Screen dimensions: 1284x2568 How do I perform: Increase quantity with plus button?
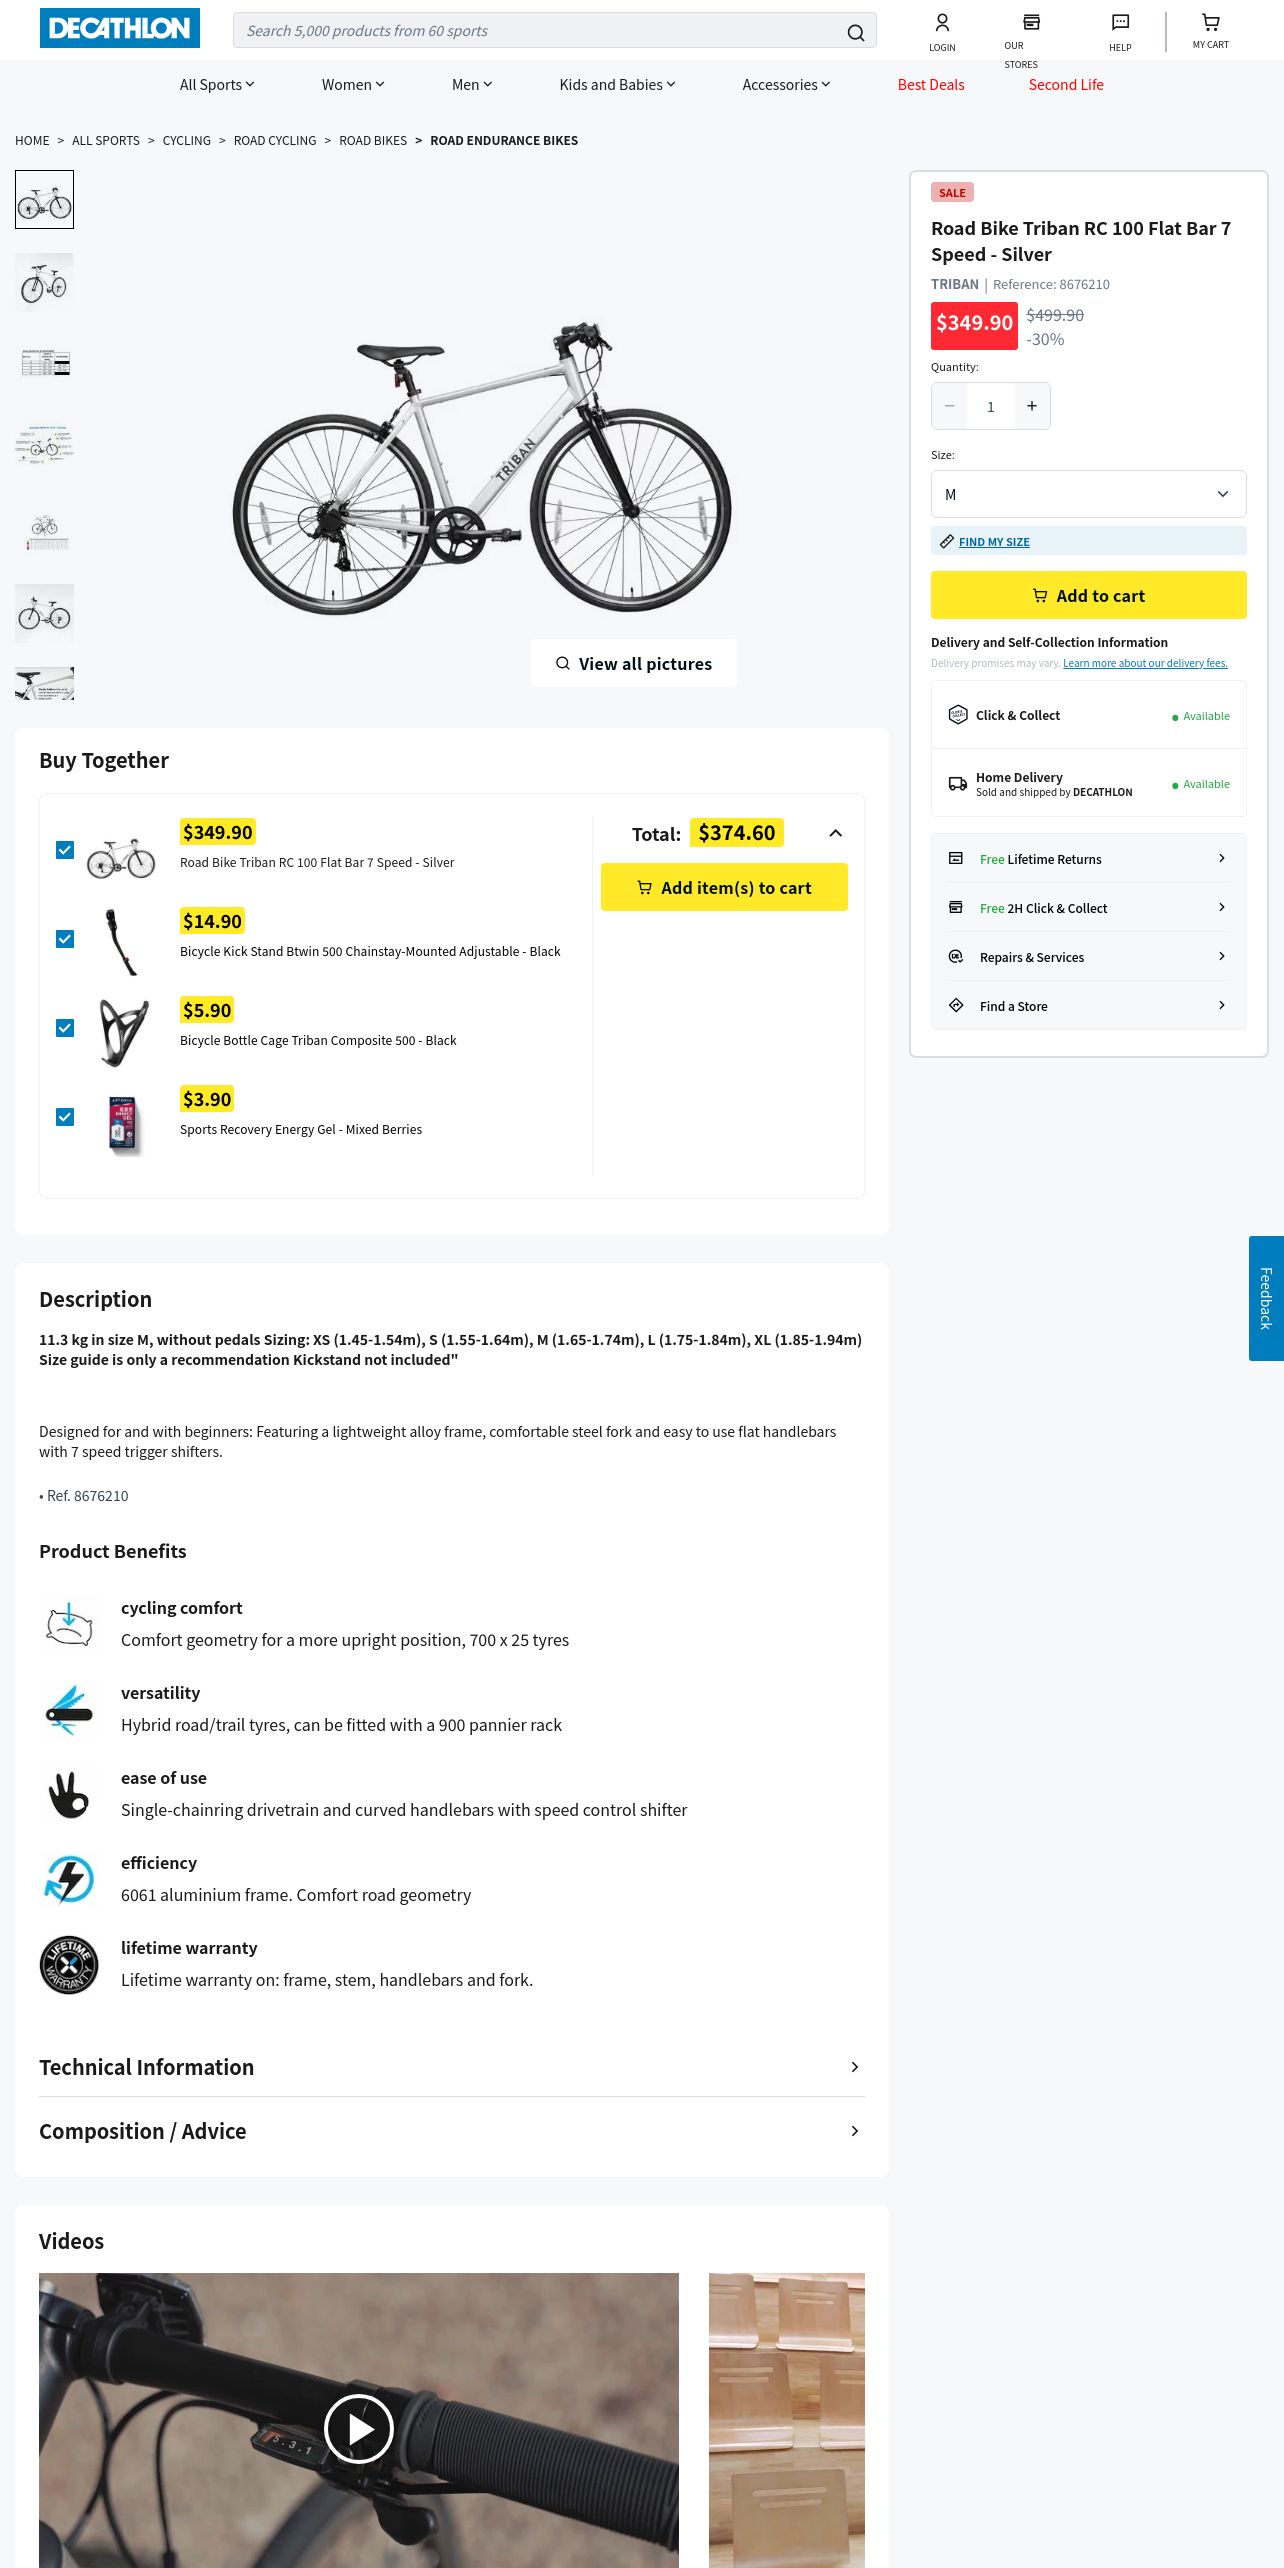coord(1032,406)
